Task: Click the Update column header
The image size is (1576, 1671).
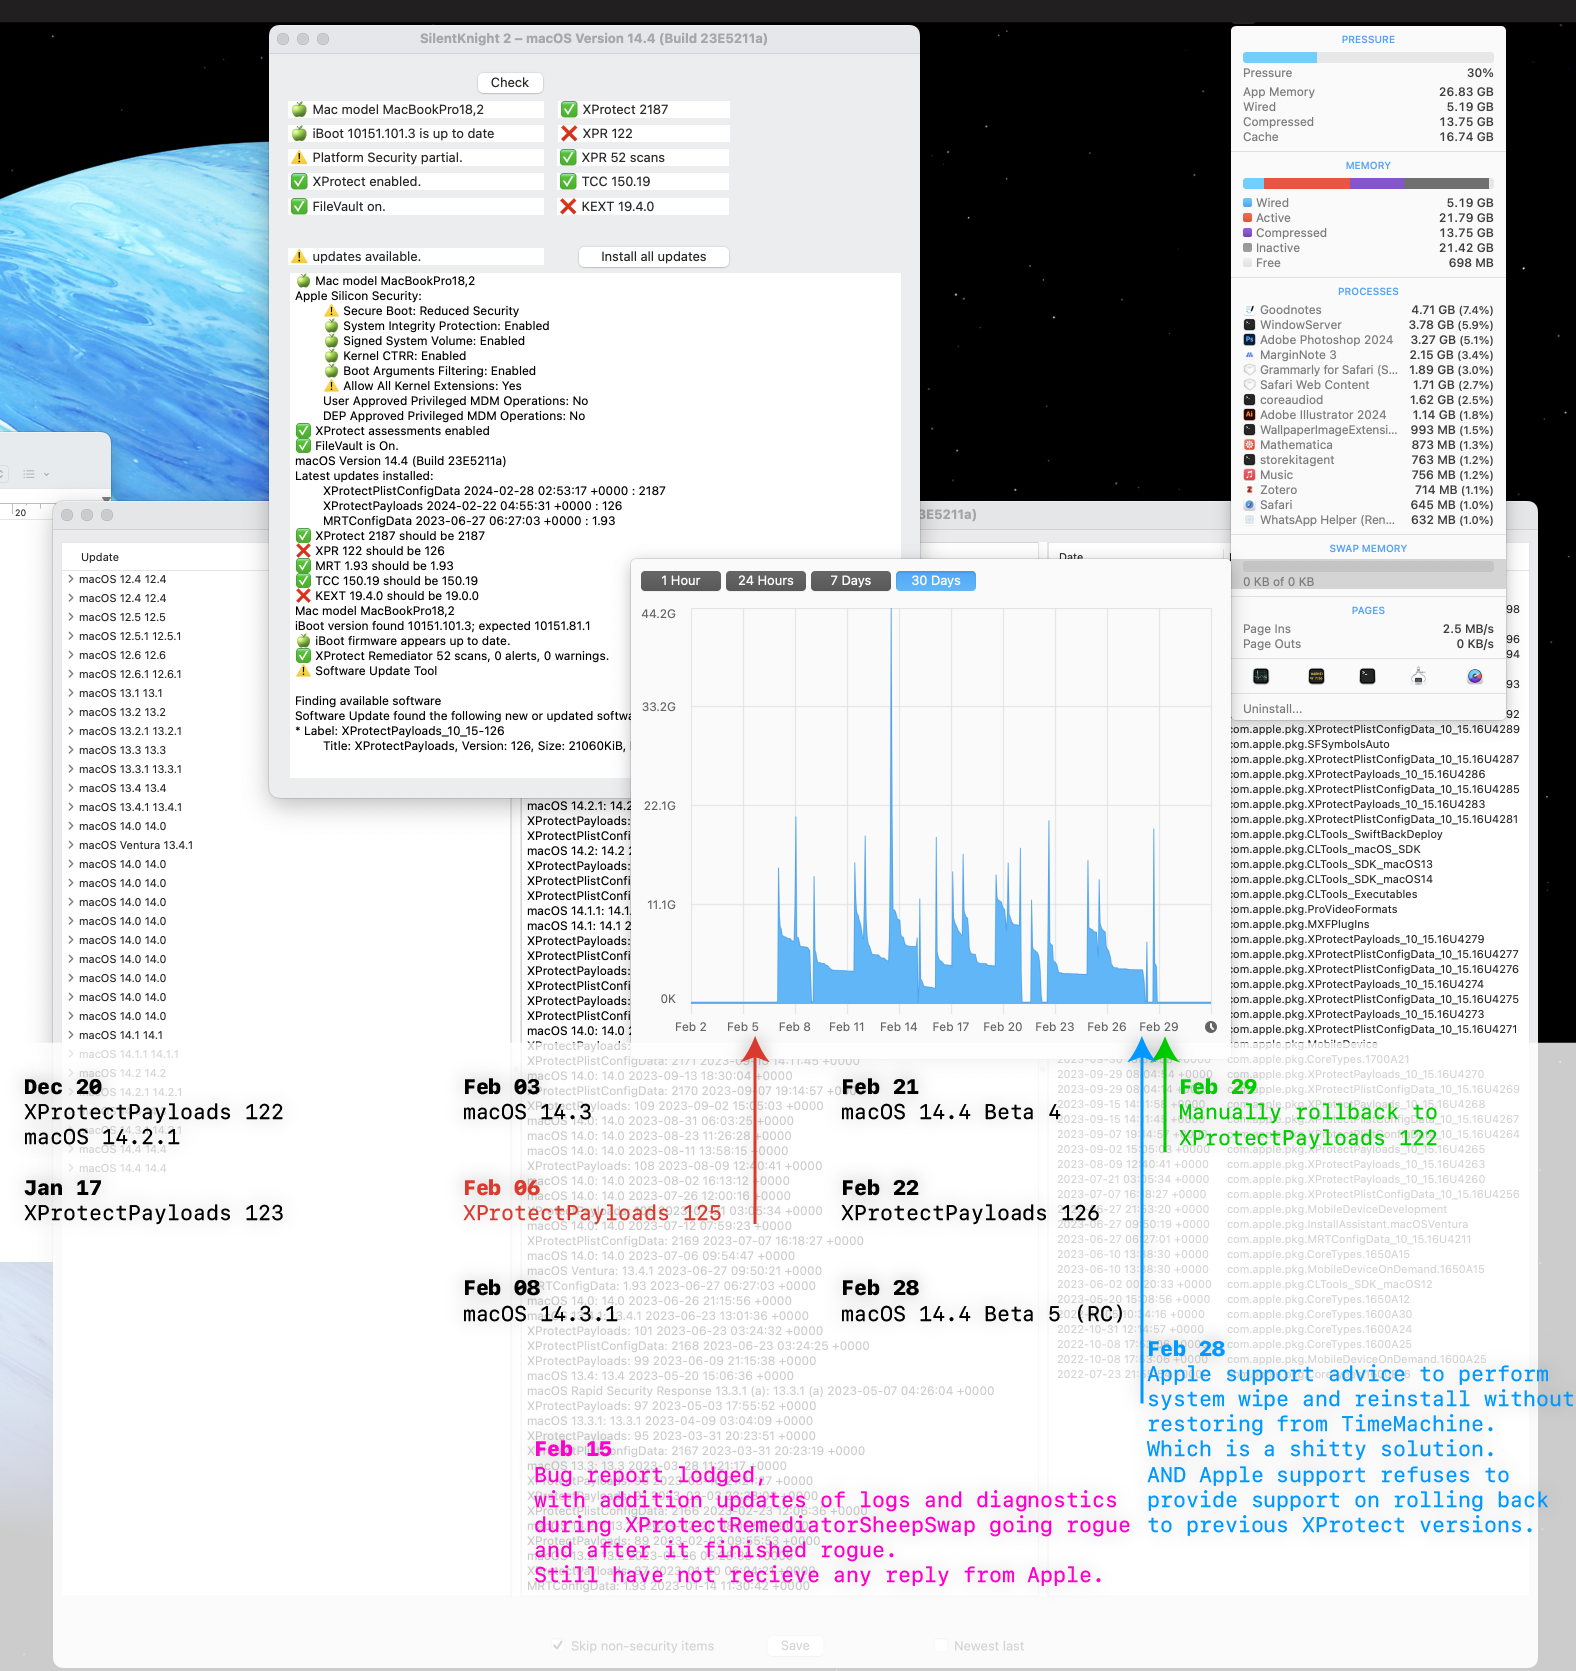Action: 100,557
